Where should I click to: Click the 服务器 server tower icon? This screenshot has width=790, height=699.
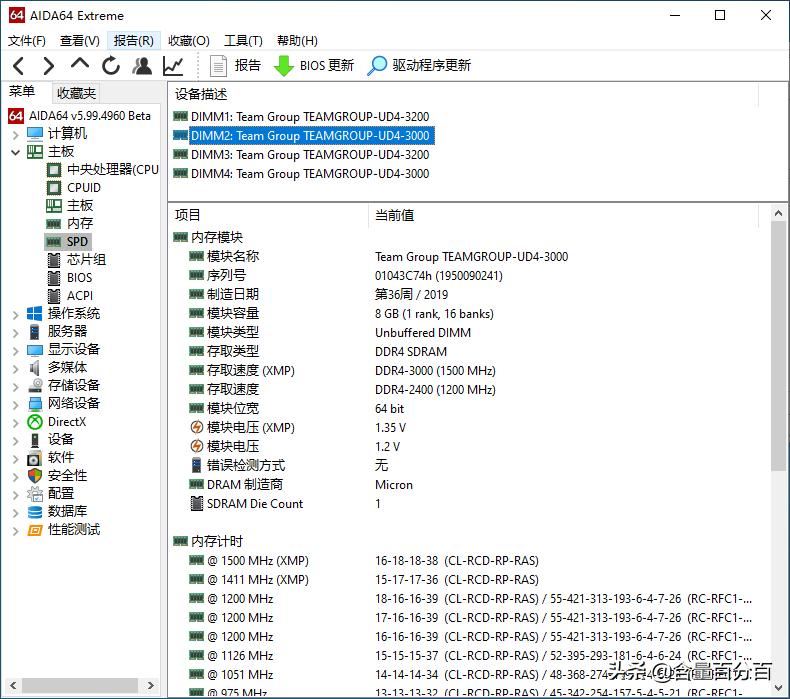pyautogui.click(x=35, y=332)
